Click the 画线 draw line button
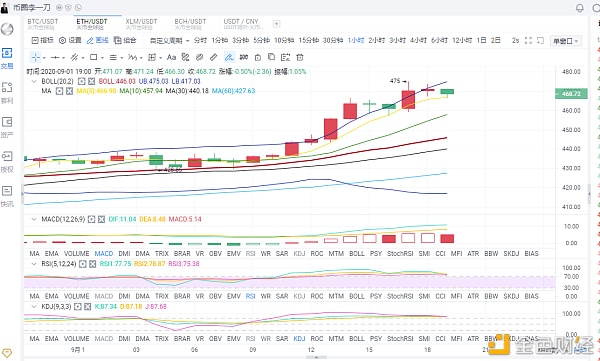Viewport: 600px width, 361px height. tap(98, 40)
